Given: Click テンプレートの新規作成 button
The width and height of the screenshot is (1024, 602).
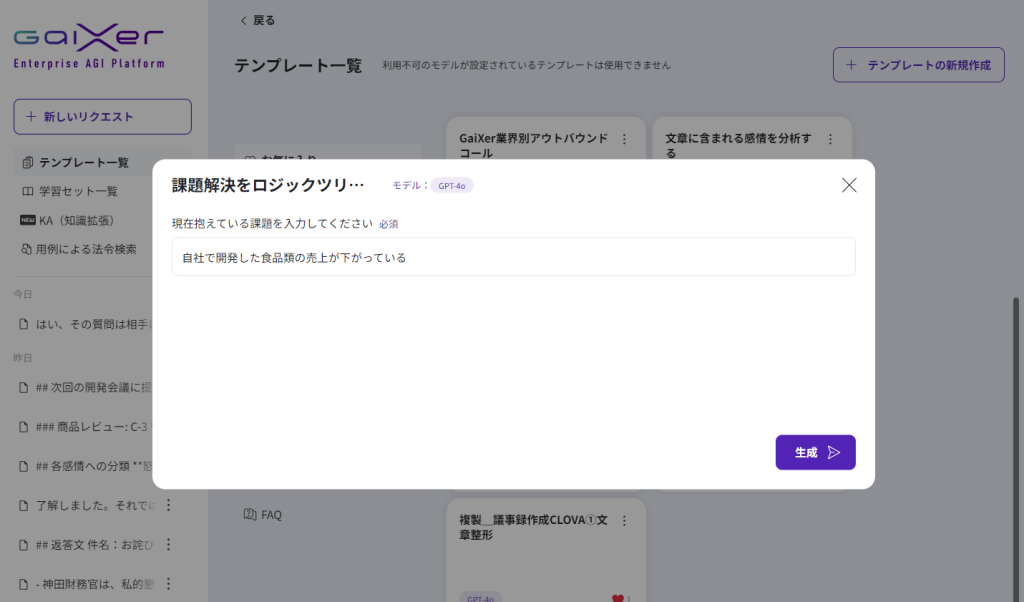Looking at the screenshot, I should coord(918,65).
